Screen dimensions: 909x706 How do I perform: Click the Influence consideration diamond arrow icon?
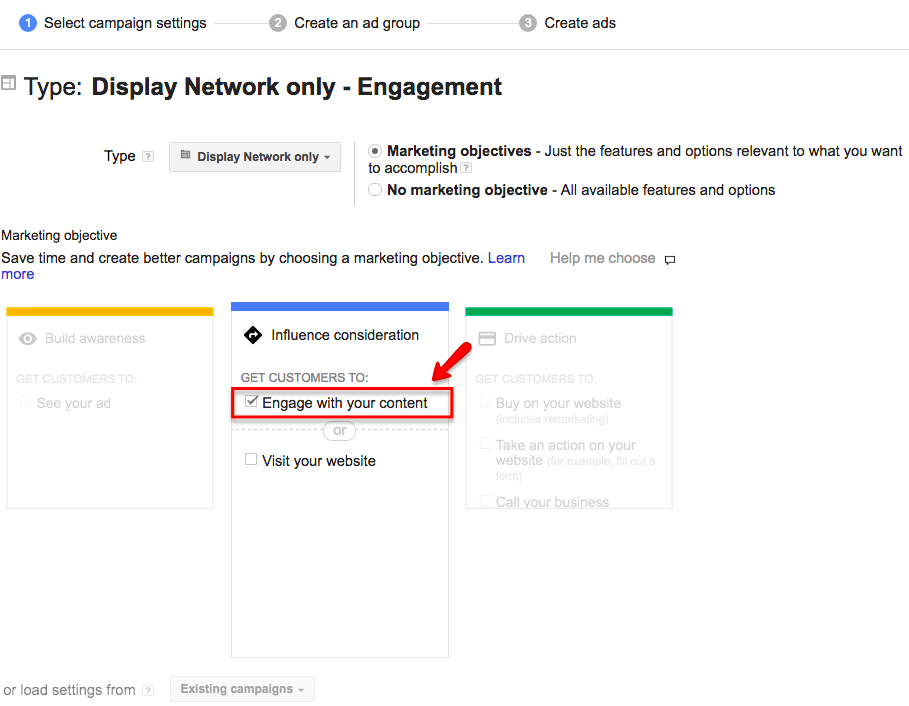pos(253,335)
